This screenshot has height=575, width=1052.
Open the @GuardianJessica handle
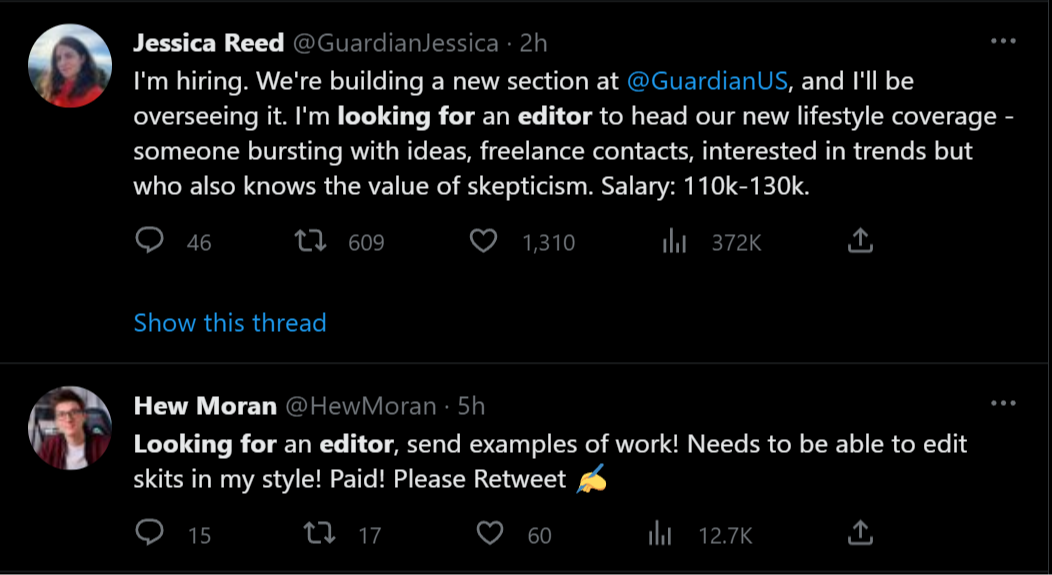tap(394, 43)
